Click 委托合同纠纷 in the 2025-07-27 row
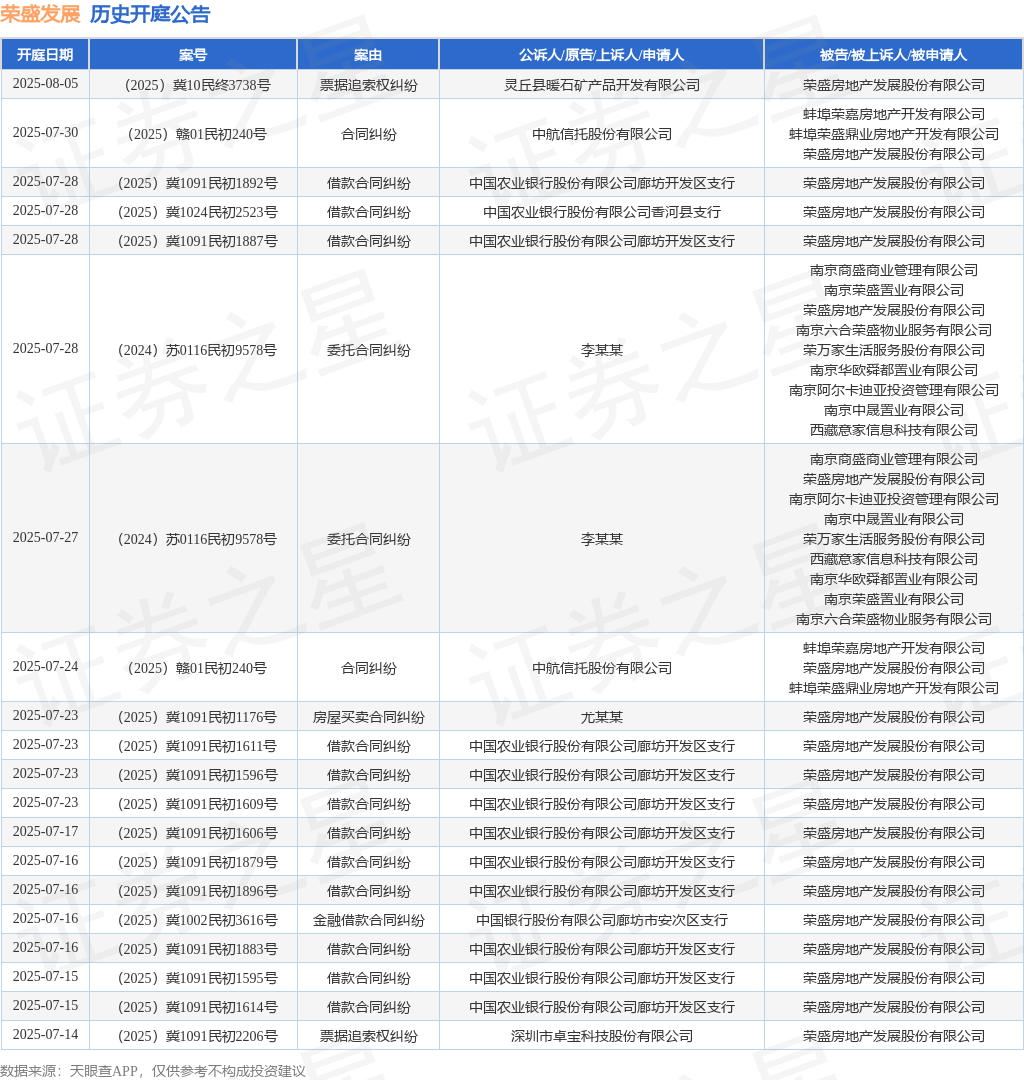The height and width of the screenshot is (1080, 1024). (368, 539)
